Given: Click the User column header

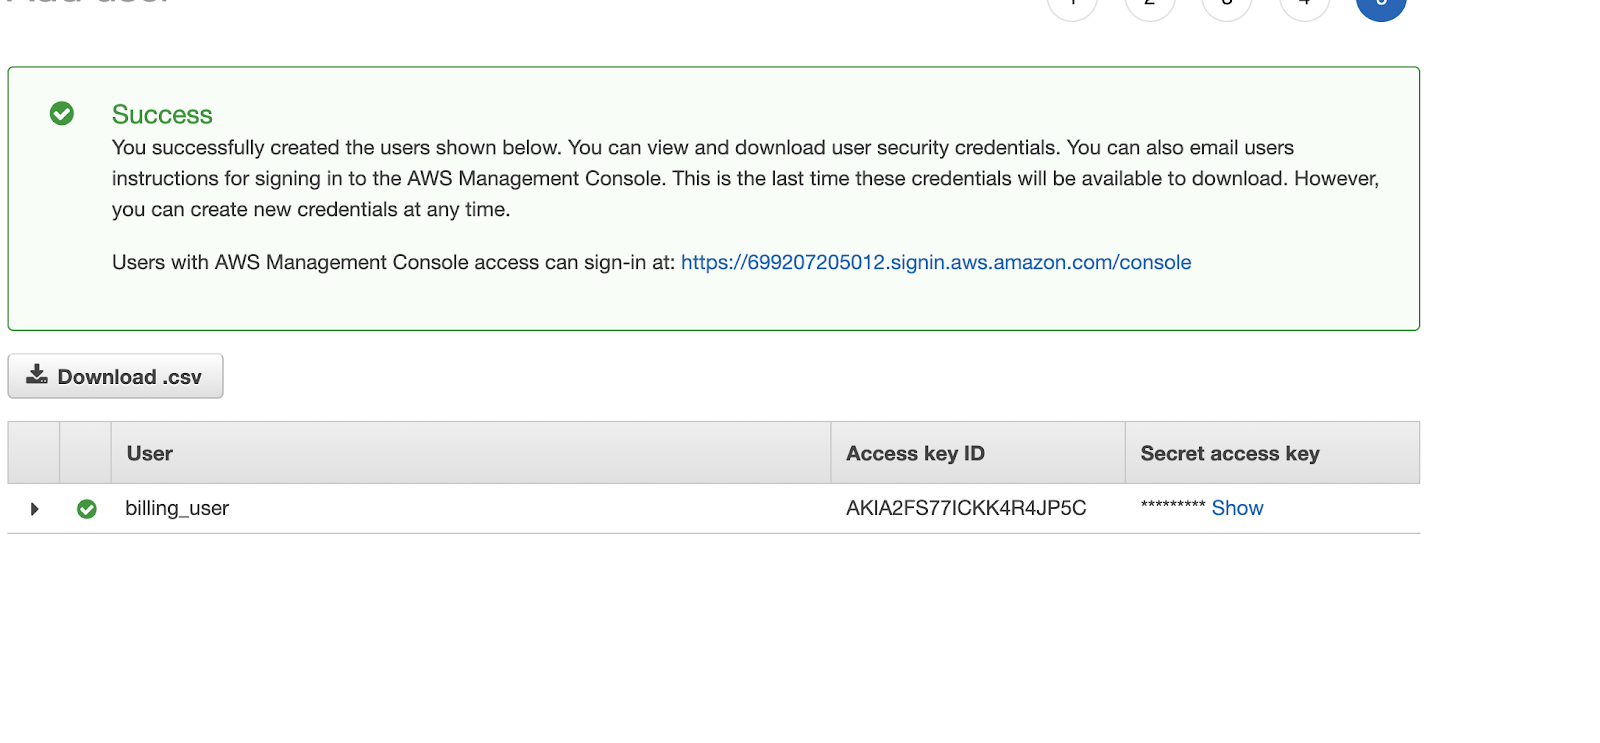Looking at the screenshot, I should click(150, 453).
